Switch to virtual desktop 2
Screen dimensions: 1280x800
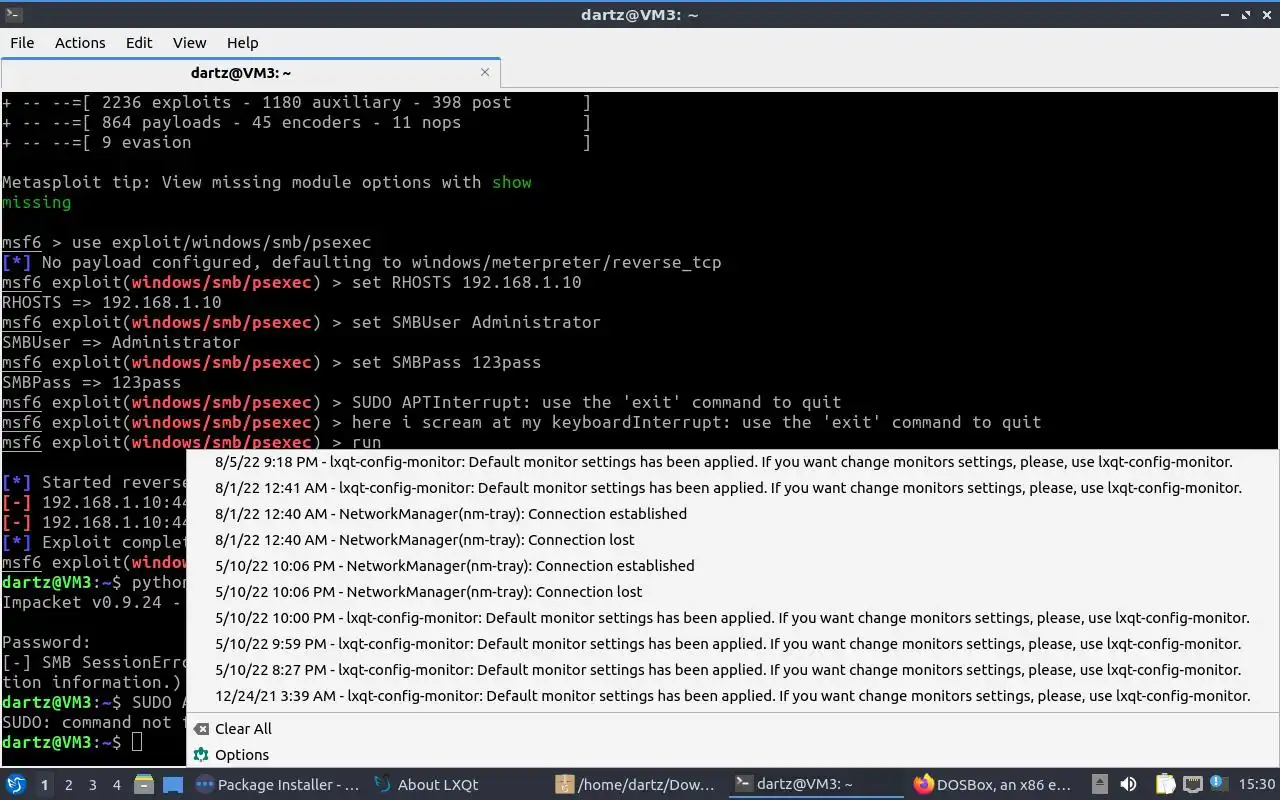pyautogui.click(x=68, y=785)
